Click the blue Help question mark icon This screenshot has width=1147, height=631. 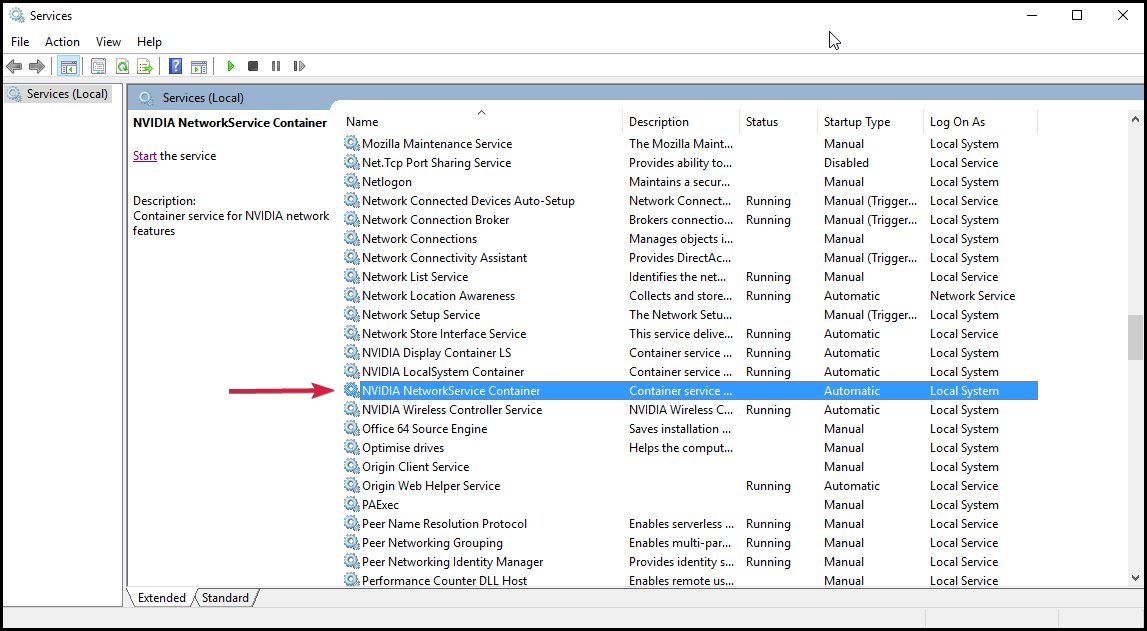(x=175, y=66)
